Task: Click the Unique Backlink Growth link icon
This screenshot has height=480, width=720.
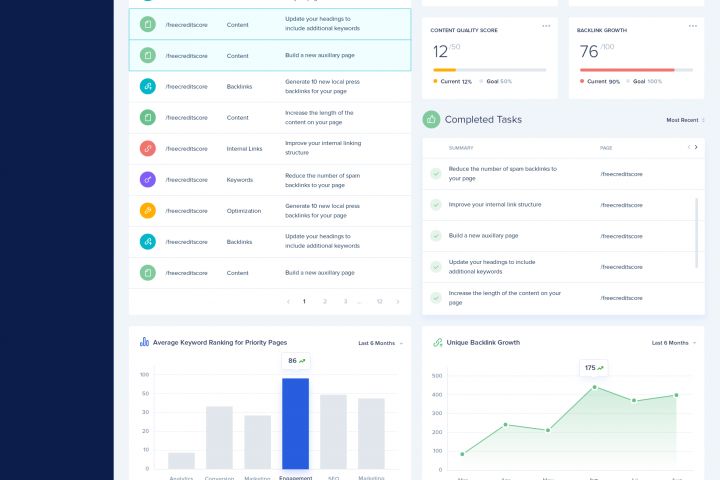Action: pyautogui.click(x=438, y=342)
